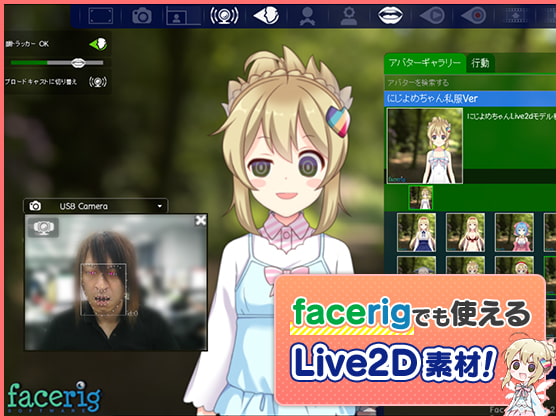Toggle the face tracker icon in top toolbar

click(x=266, y=16)
